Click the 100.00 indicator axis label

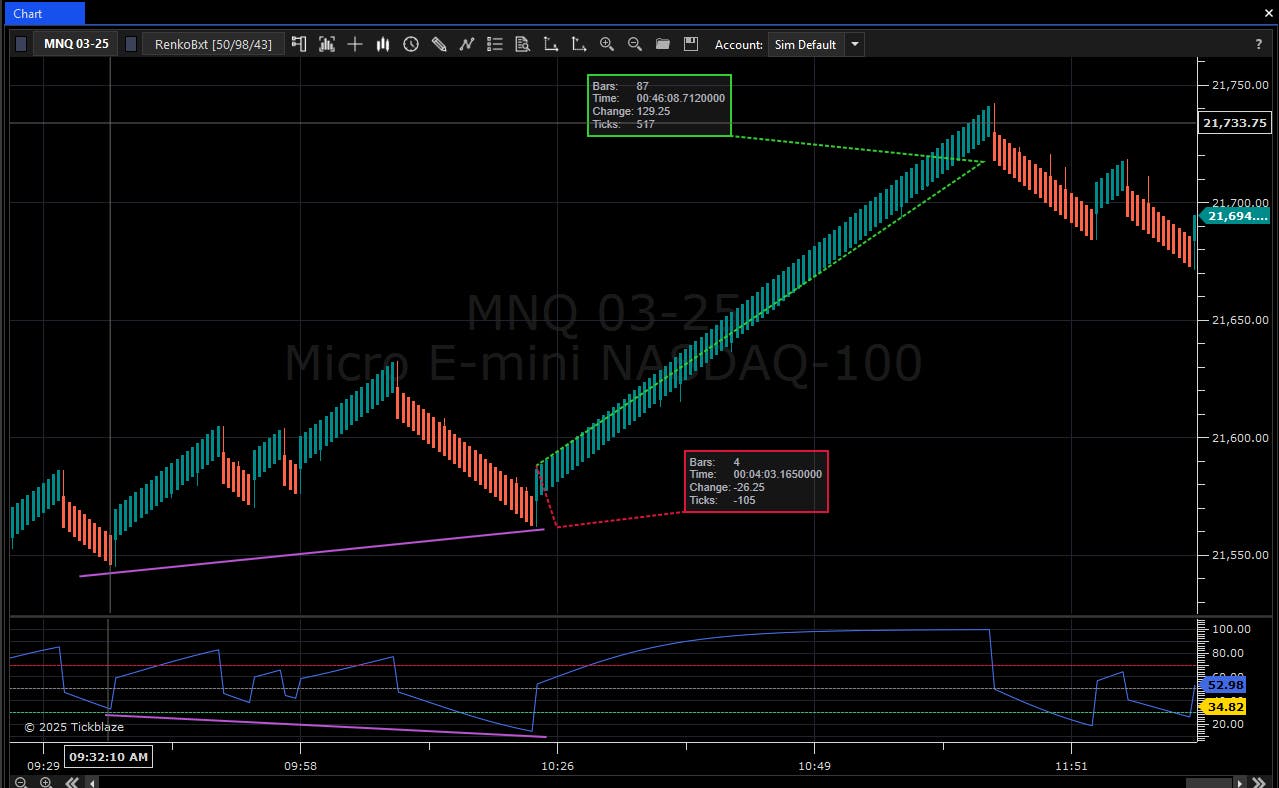click(1231, 629)
